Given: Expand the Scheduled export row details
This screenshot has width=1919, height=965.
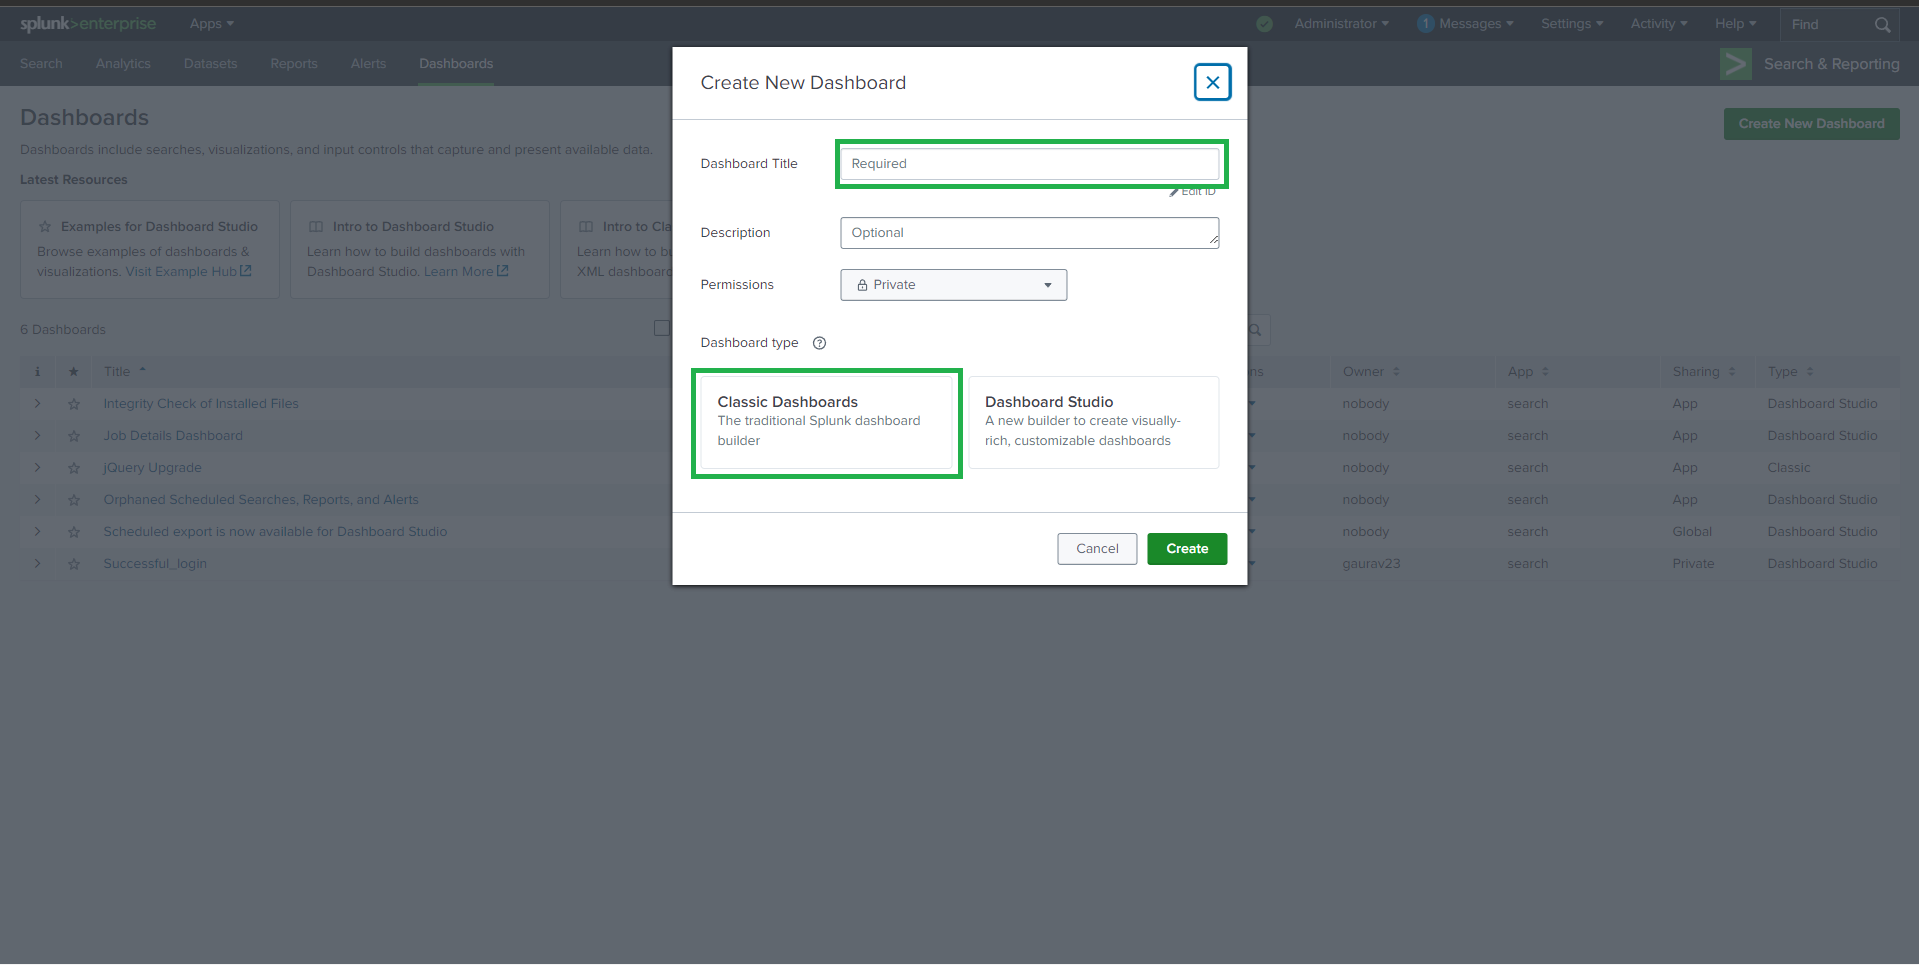Looking at the screenshot, I should coord(38,532).
